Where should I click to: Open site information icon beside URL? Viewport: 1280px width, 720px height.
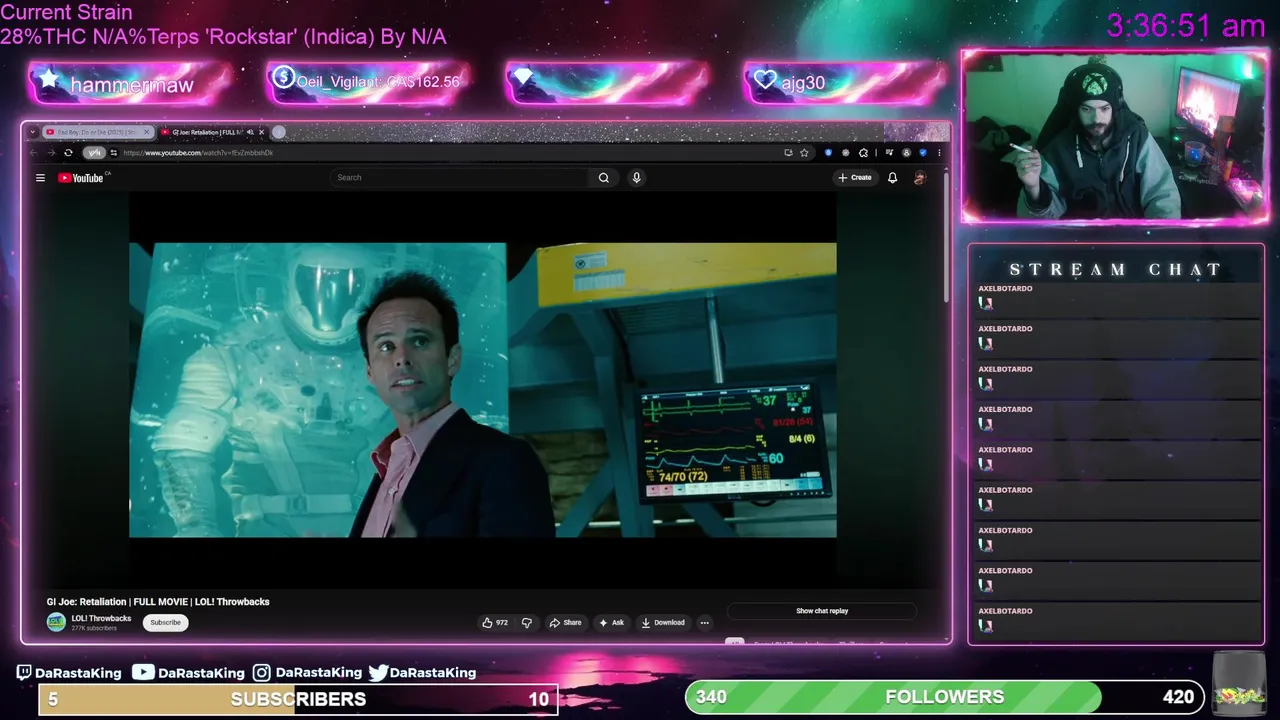click(113, 153)
